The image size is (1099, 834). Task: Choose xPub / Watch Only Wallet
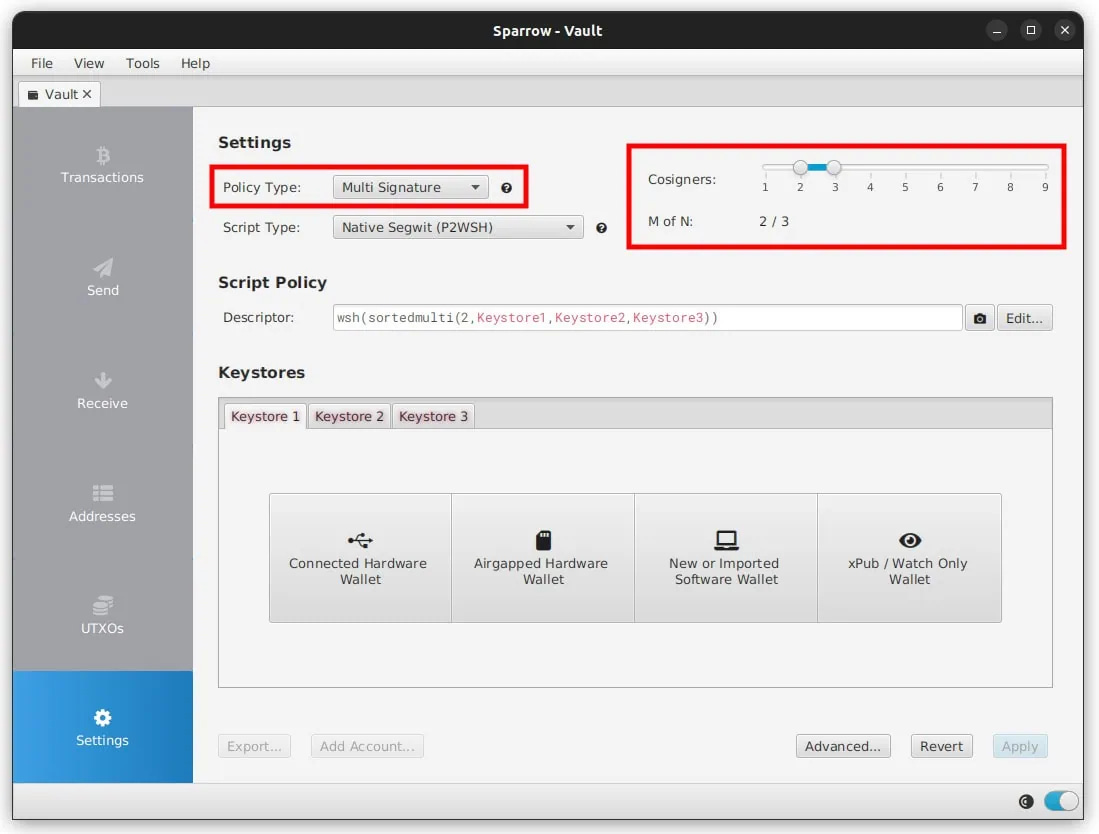[909, 558]
